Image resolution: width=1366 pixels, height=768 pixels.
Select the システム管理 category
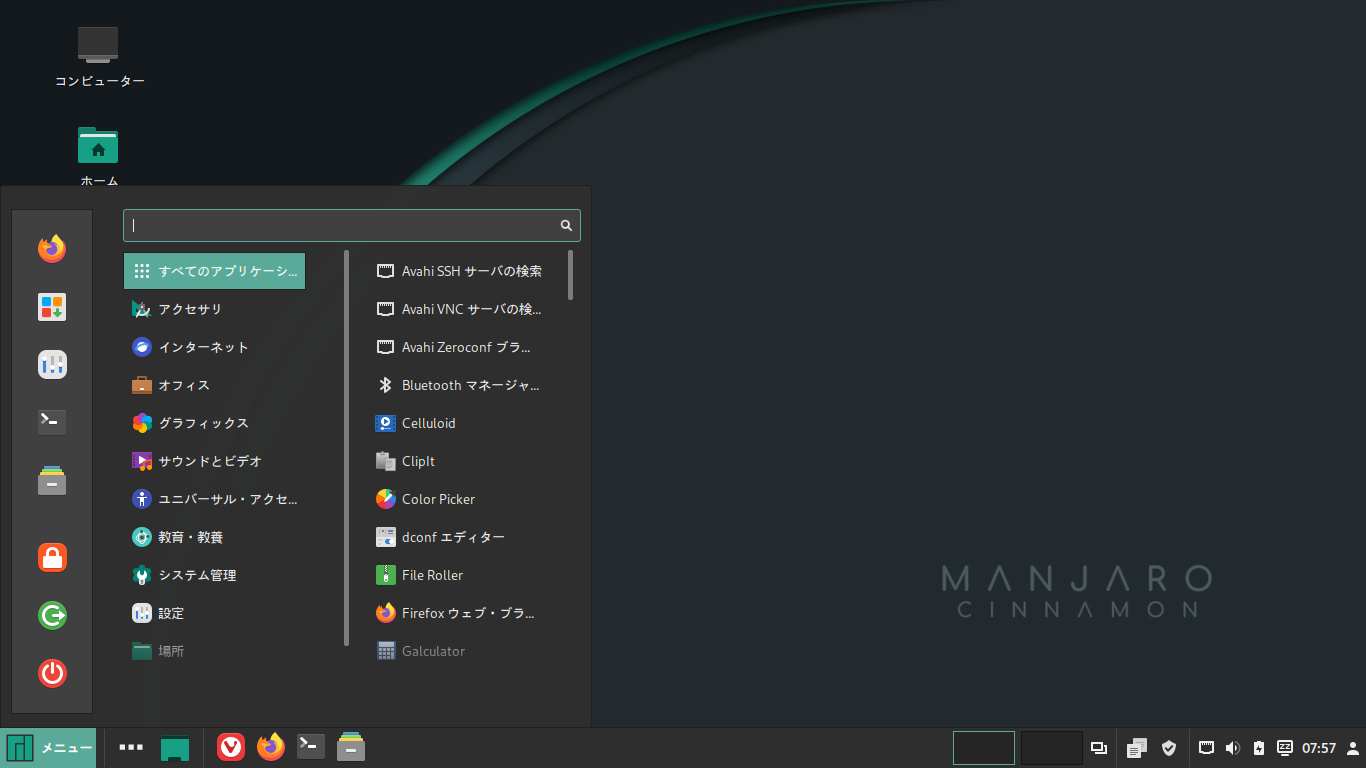(214, 575)
